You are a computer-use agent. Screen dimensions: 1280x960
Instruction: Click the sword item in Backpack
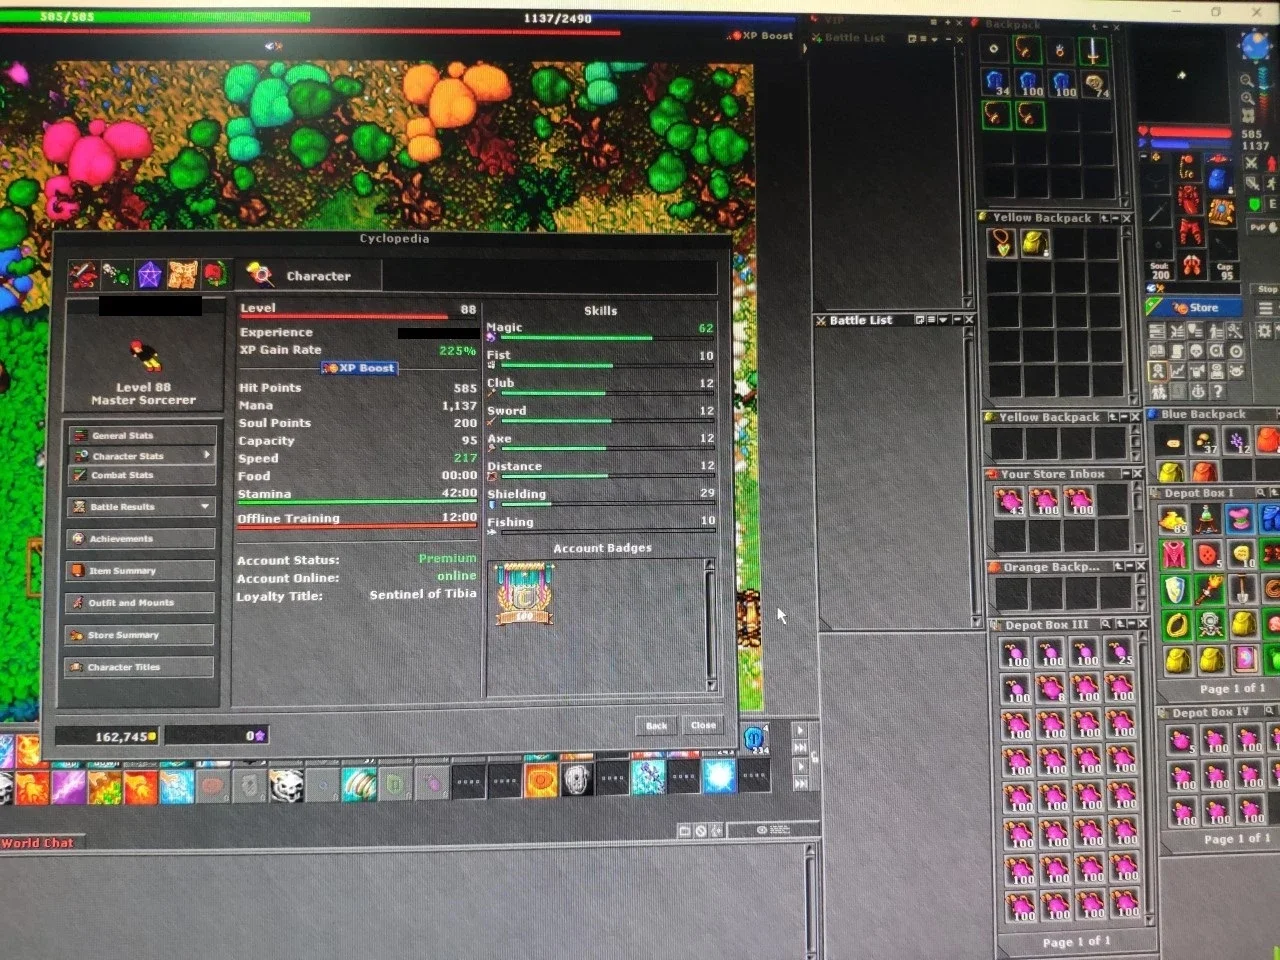coord(1093,49)
